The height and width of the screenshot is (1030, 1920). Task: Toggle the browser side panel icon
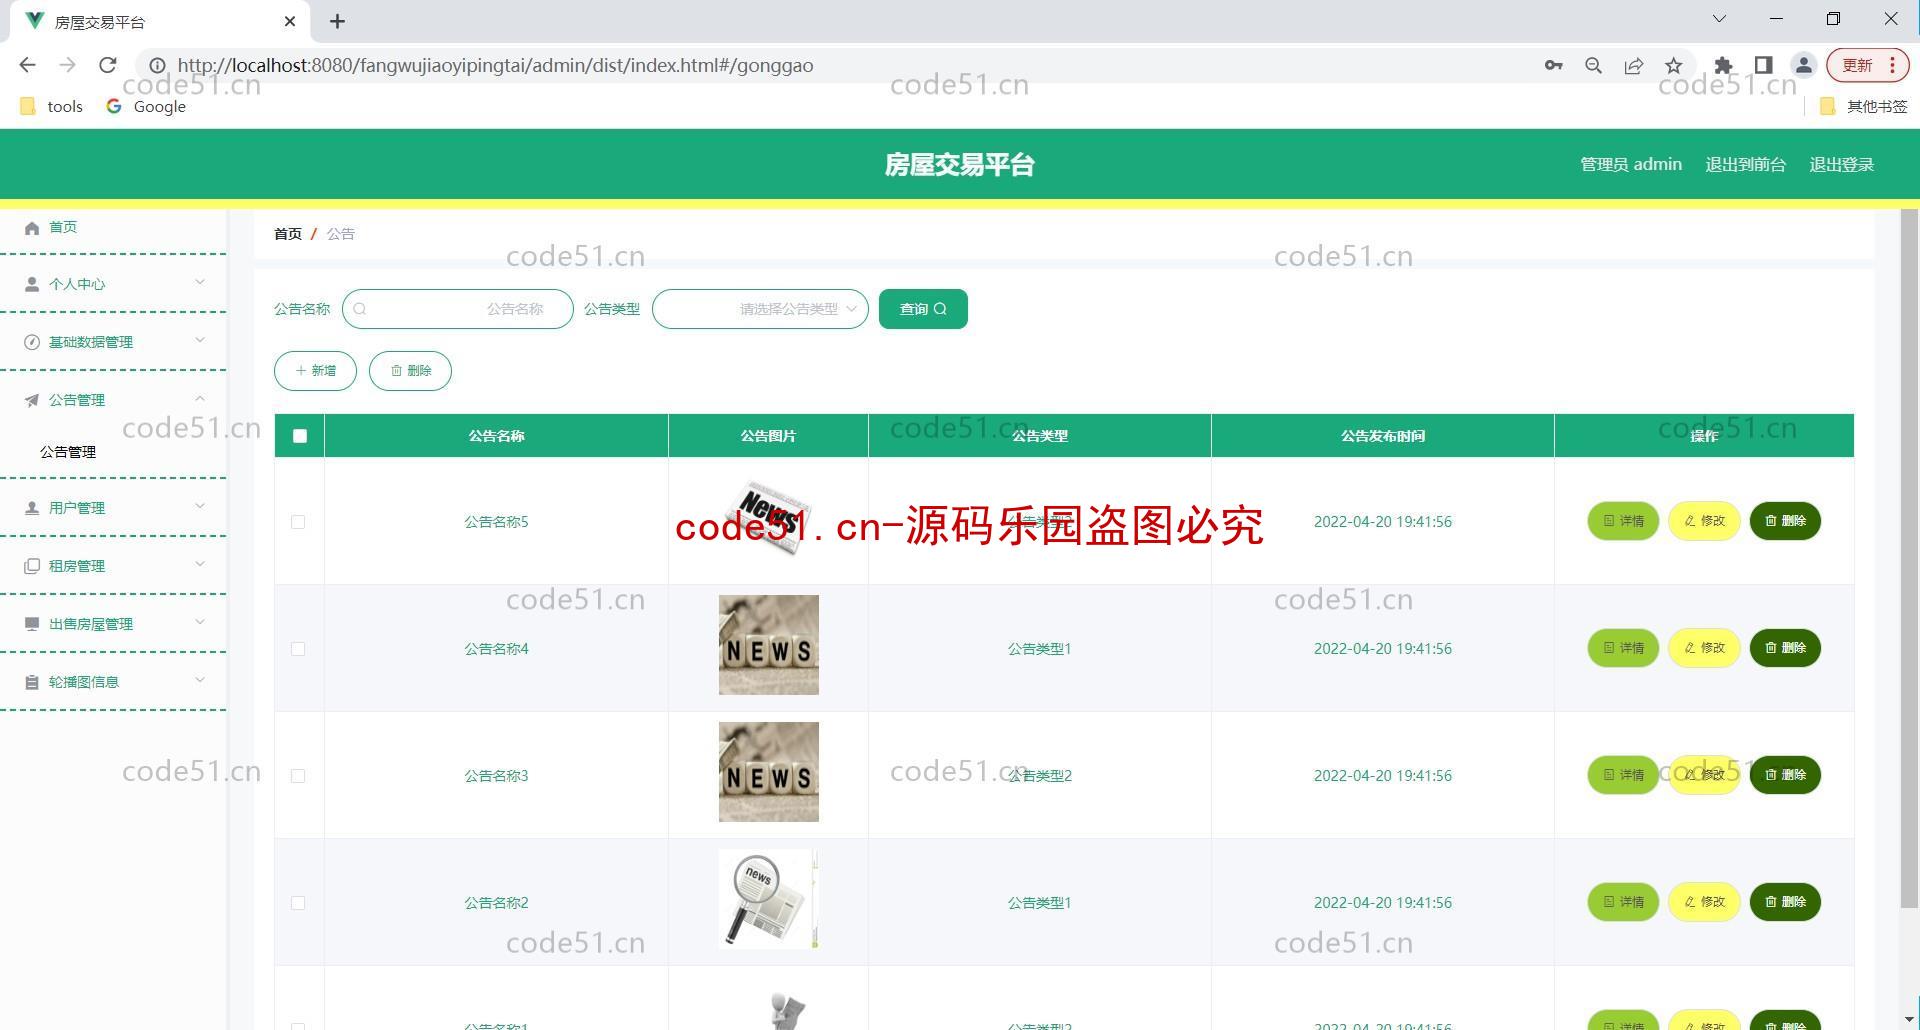[1764, 65]
